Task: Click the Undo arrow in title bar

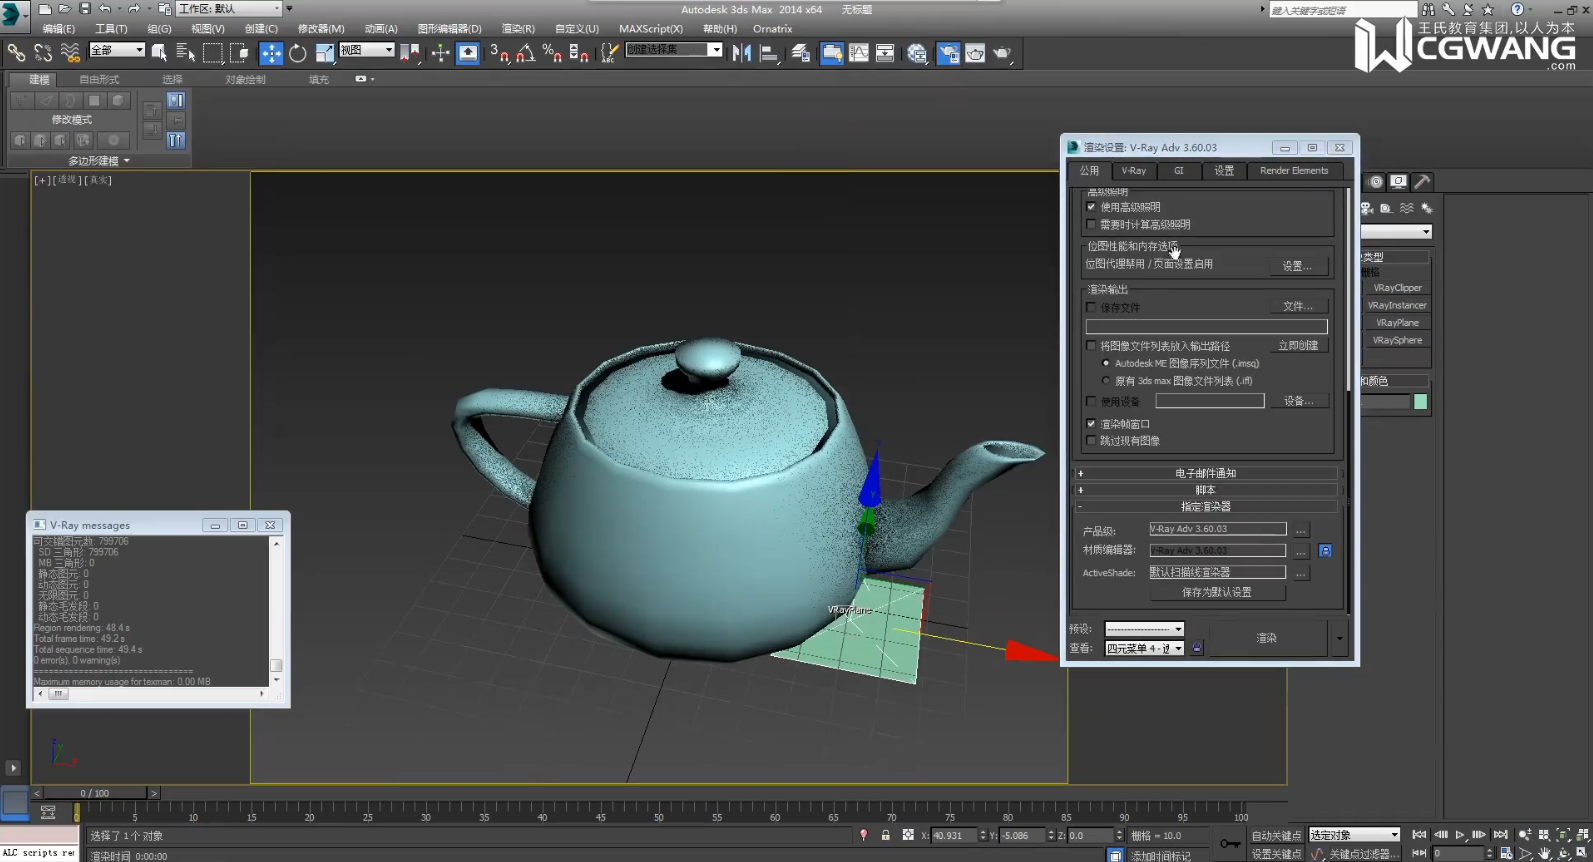Action: tap(104, 8)
